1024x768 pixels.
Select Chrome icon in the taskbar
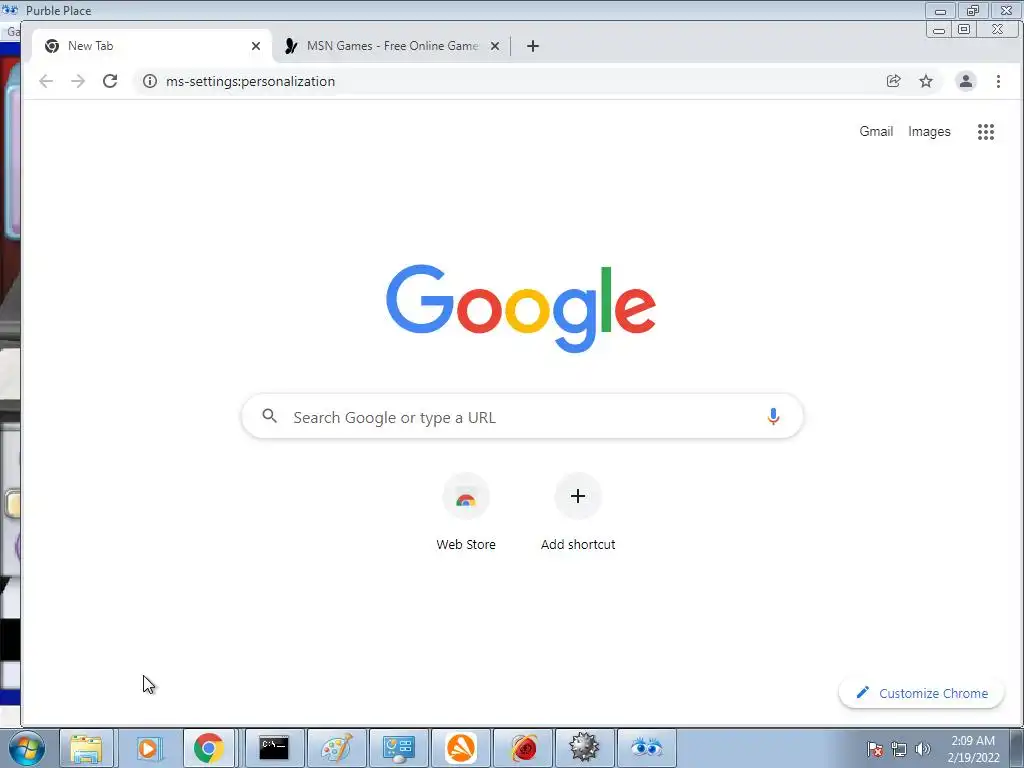208,748
